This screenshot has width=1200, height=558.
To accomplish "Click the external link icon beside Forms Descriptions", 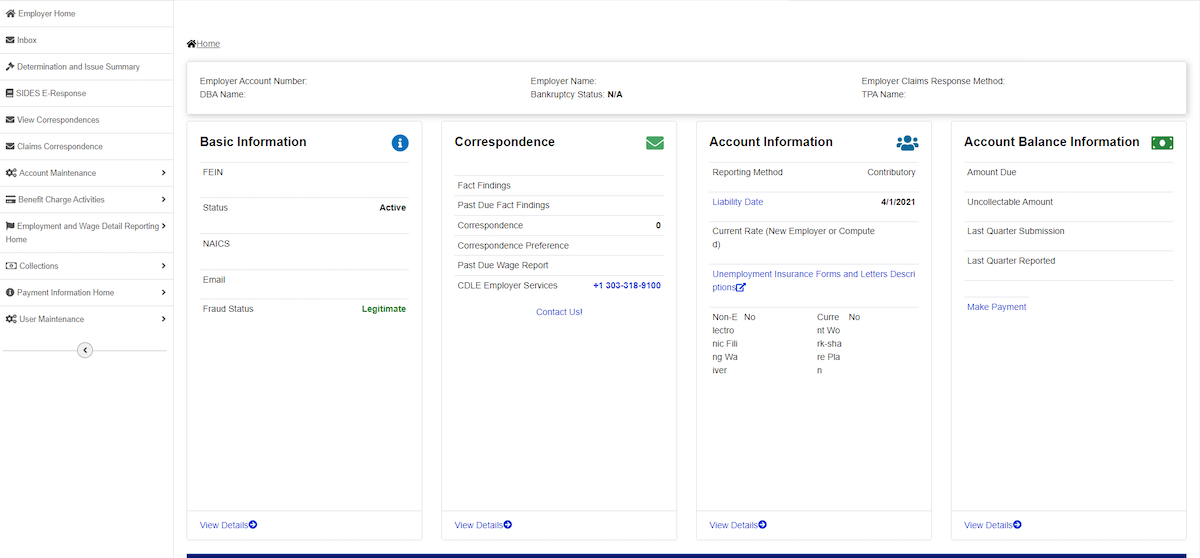I will pos(741,288).
